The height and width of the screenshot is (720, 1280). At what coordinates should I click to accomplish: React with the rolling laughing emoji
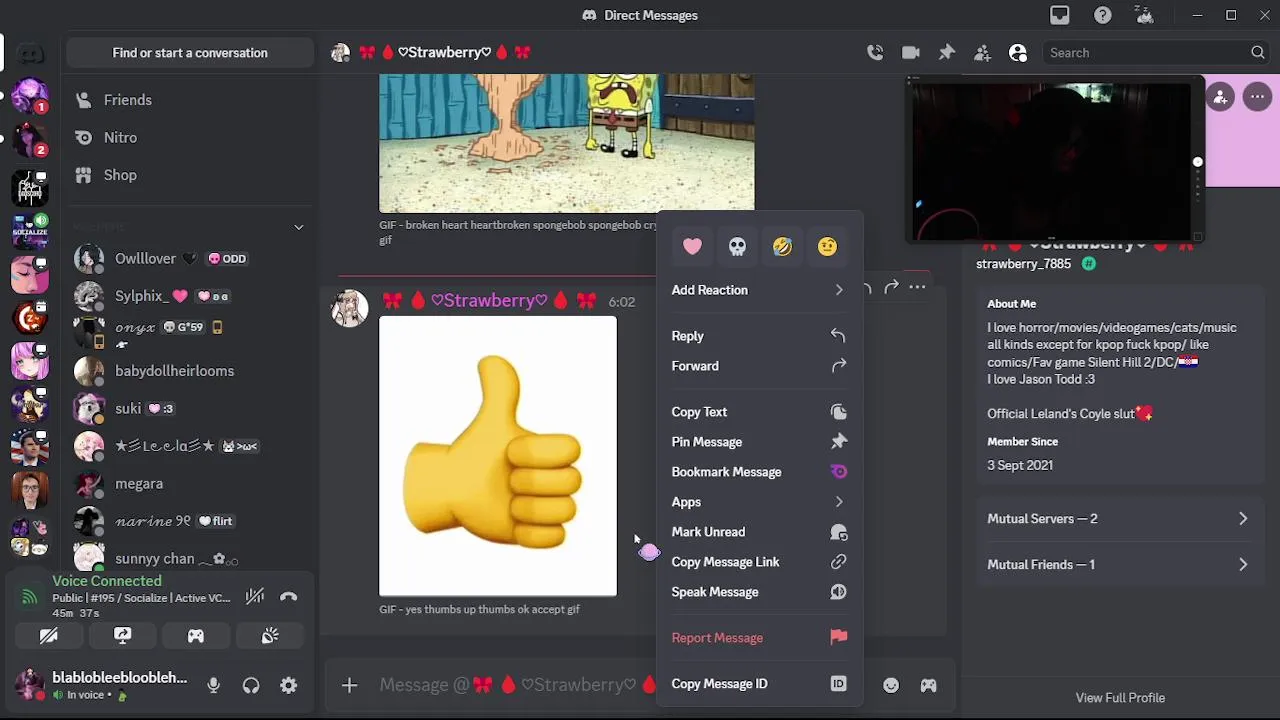pyautogui.click(x=782, y=246)
